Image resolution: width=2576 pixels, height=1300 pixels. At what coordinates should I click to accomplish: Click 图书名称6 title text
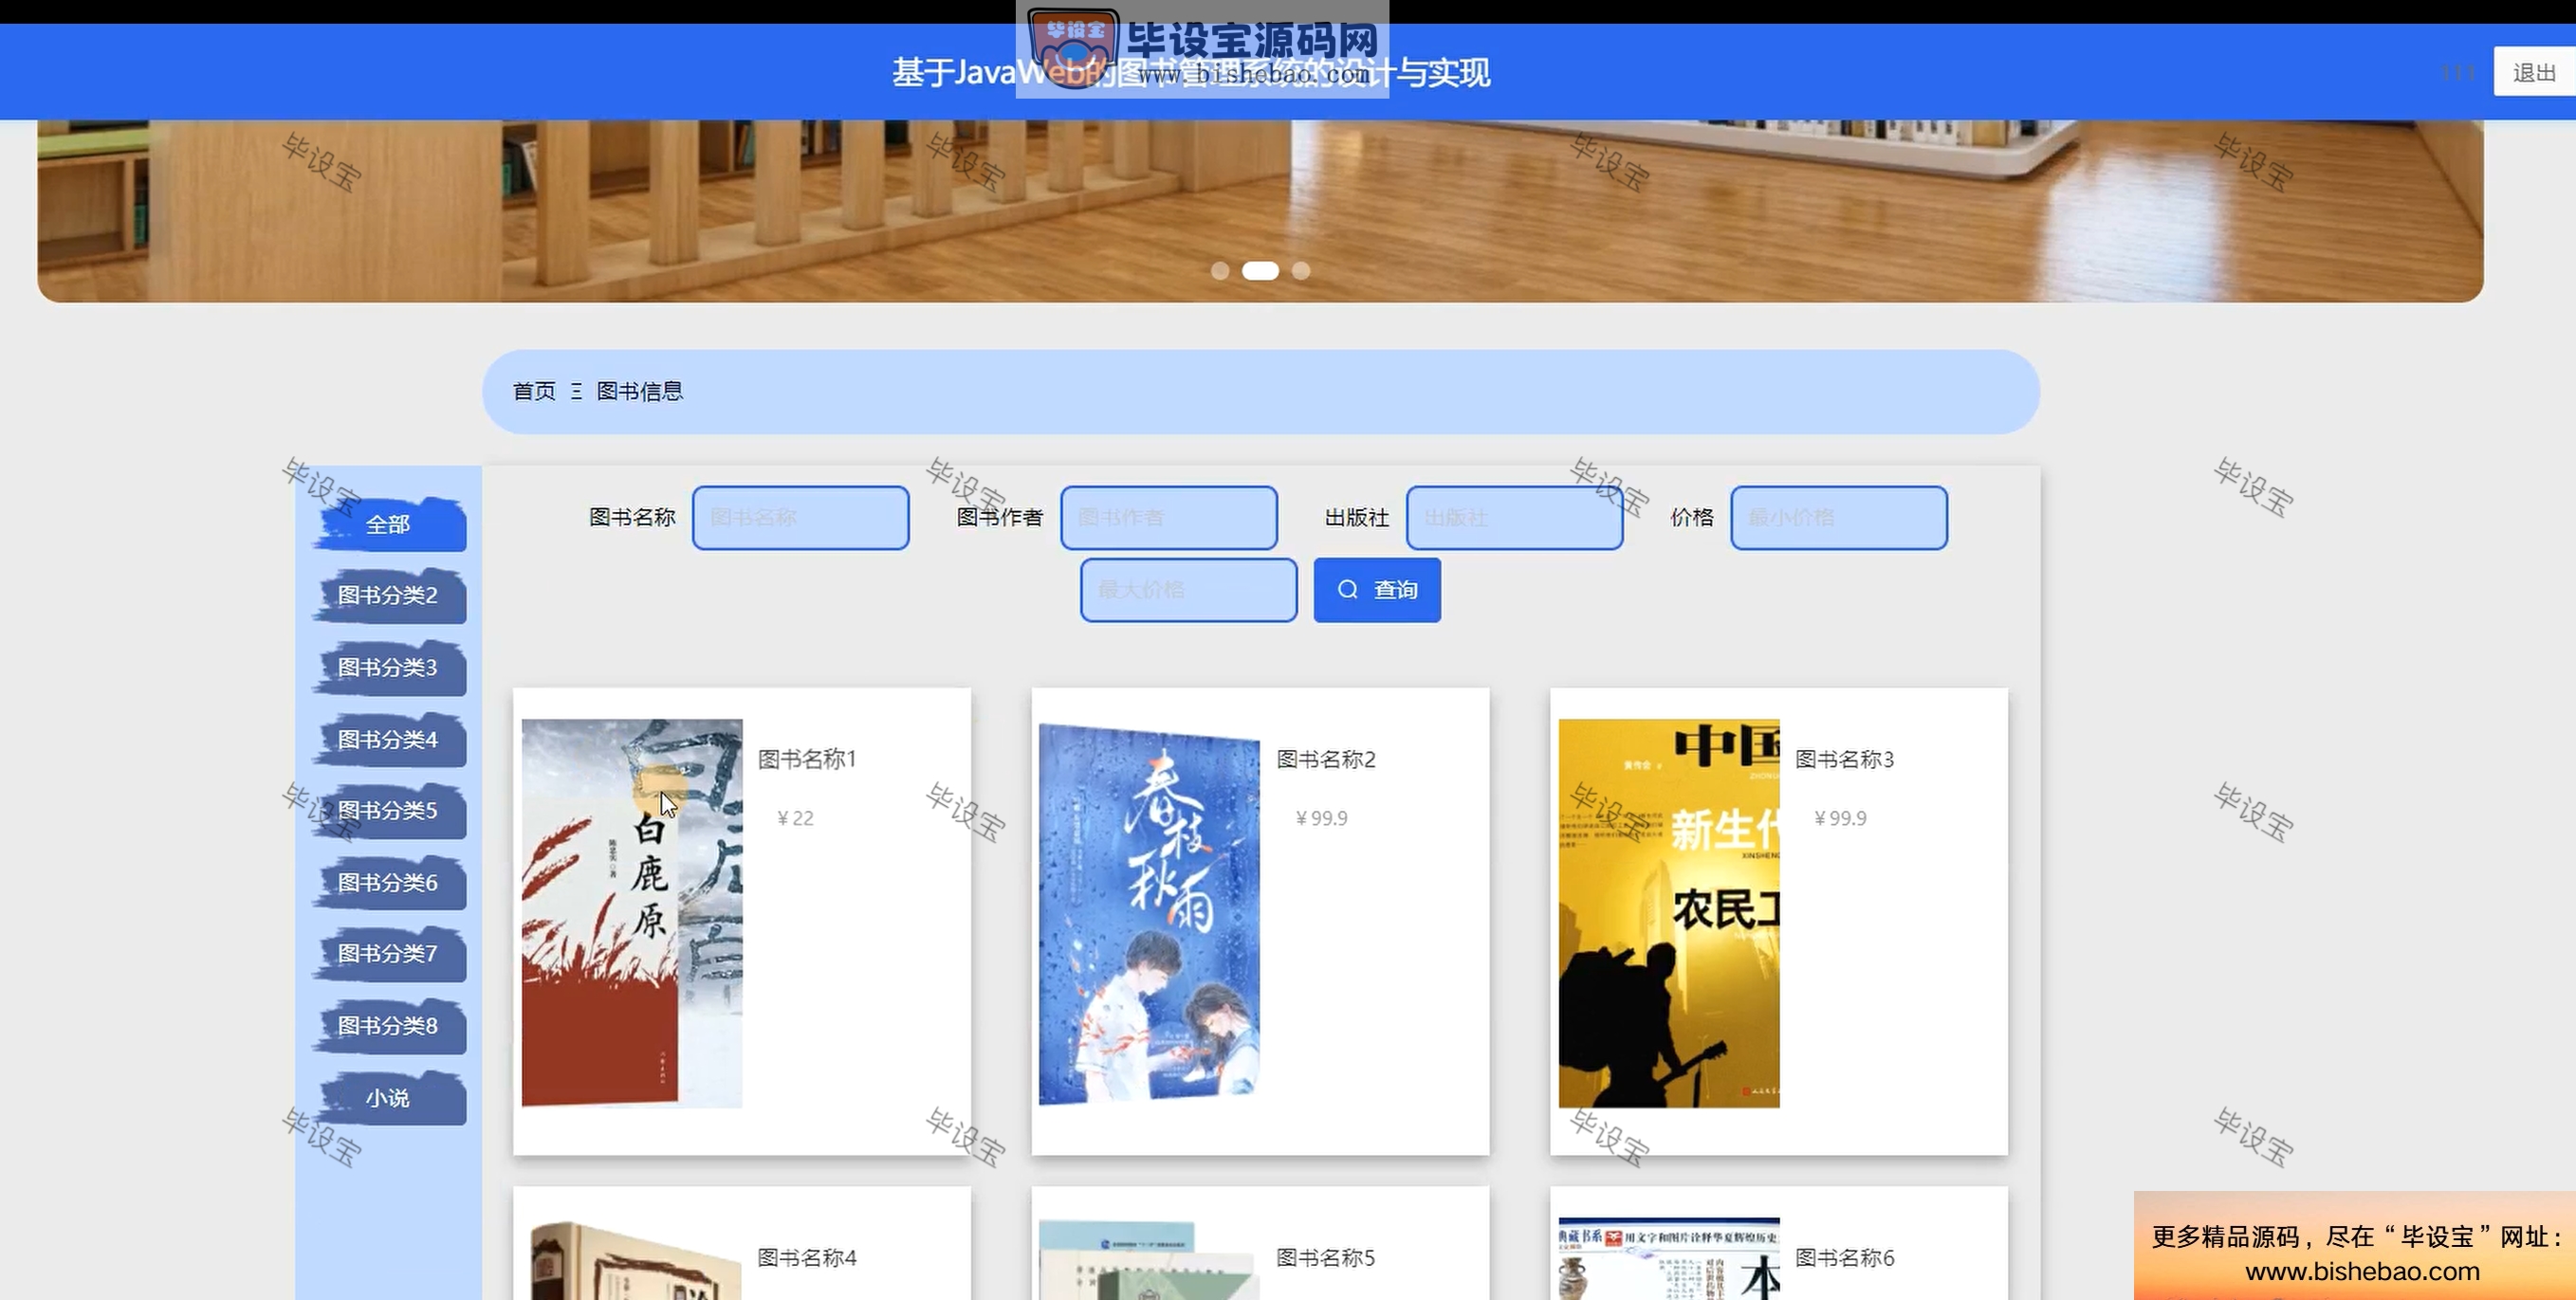(1845, 1258)
